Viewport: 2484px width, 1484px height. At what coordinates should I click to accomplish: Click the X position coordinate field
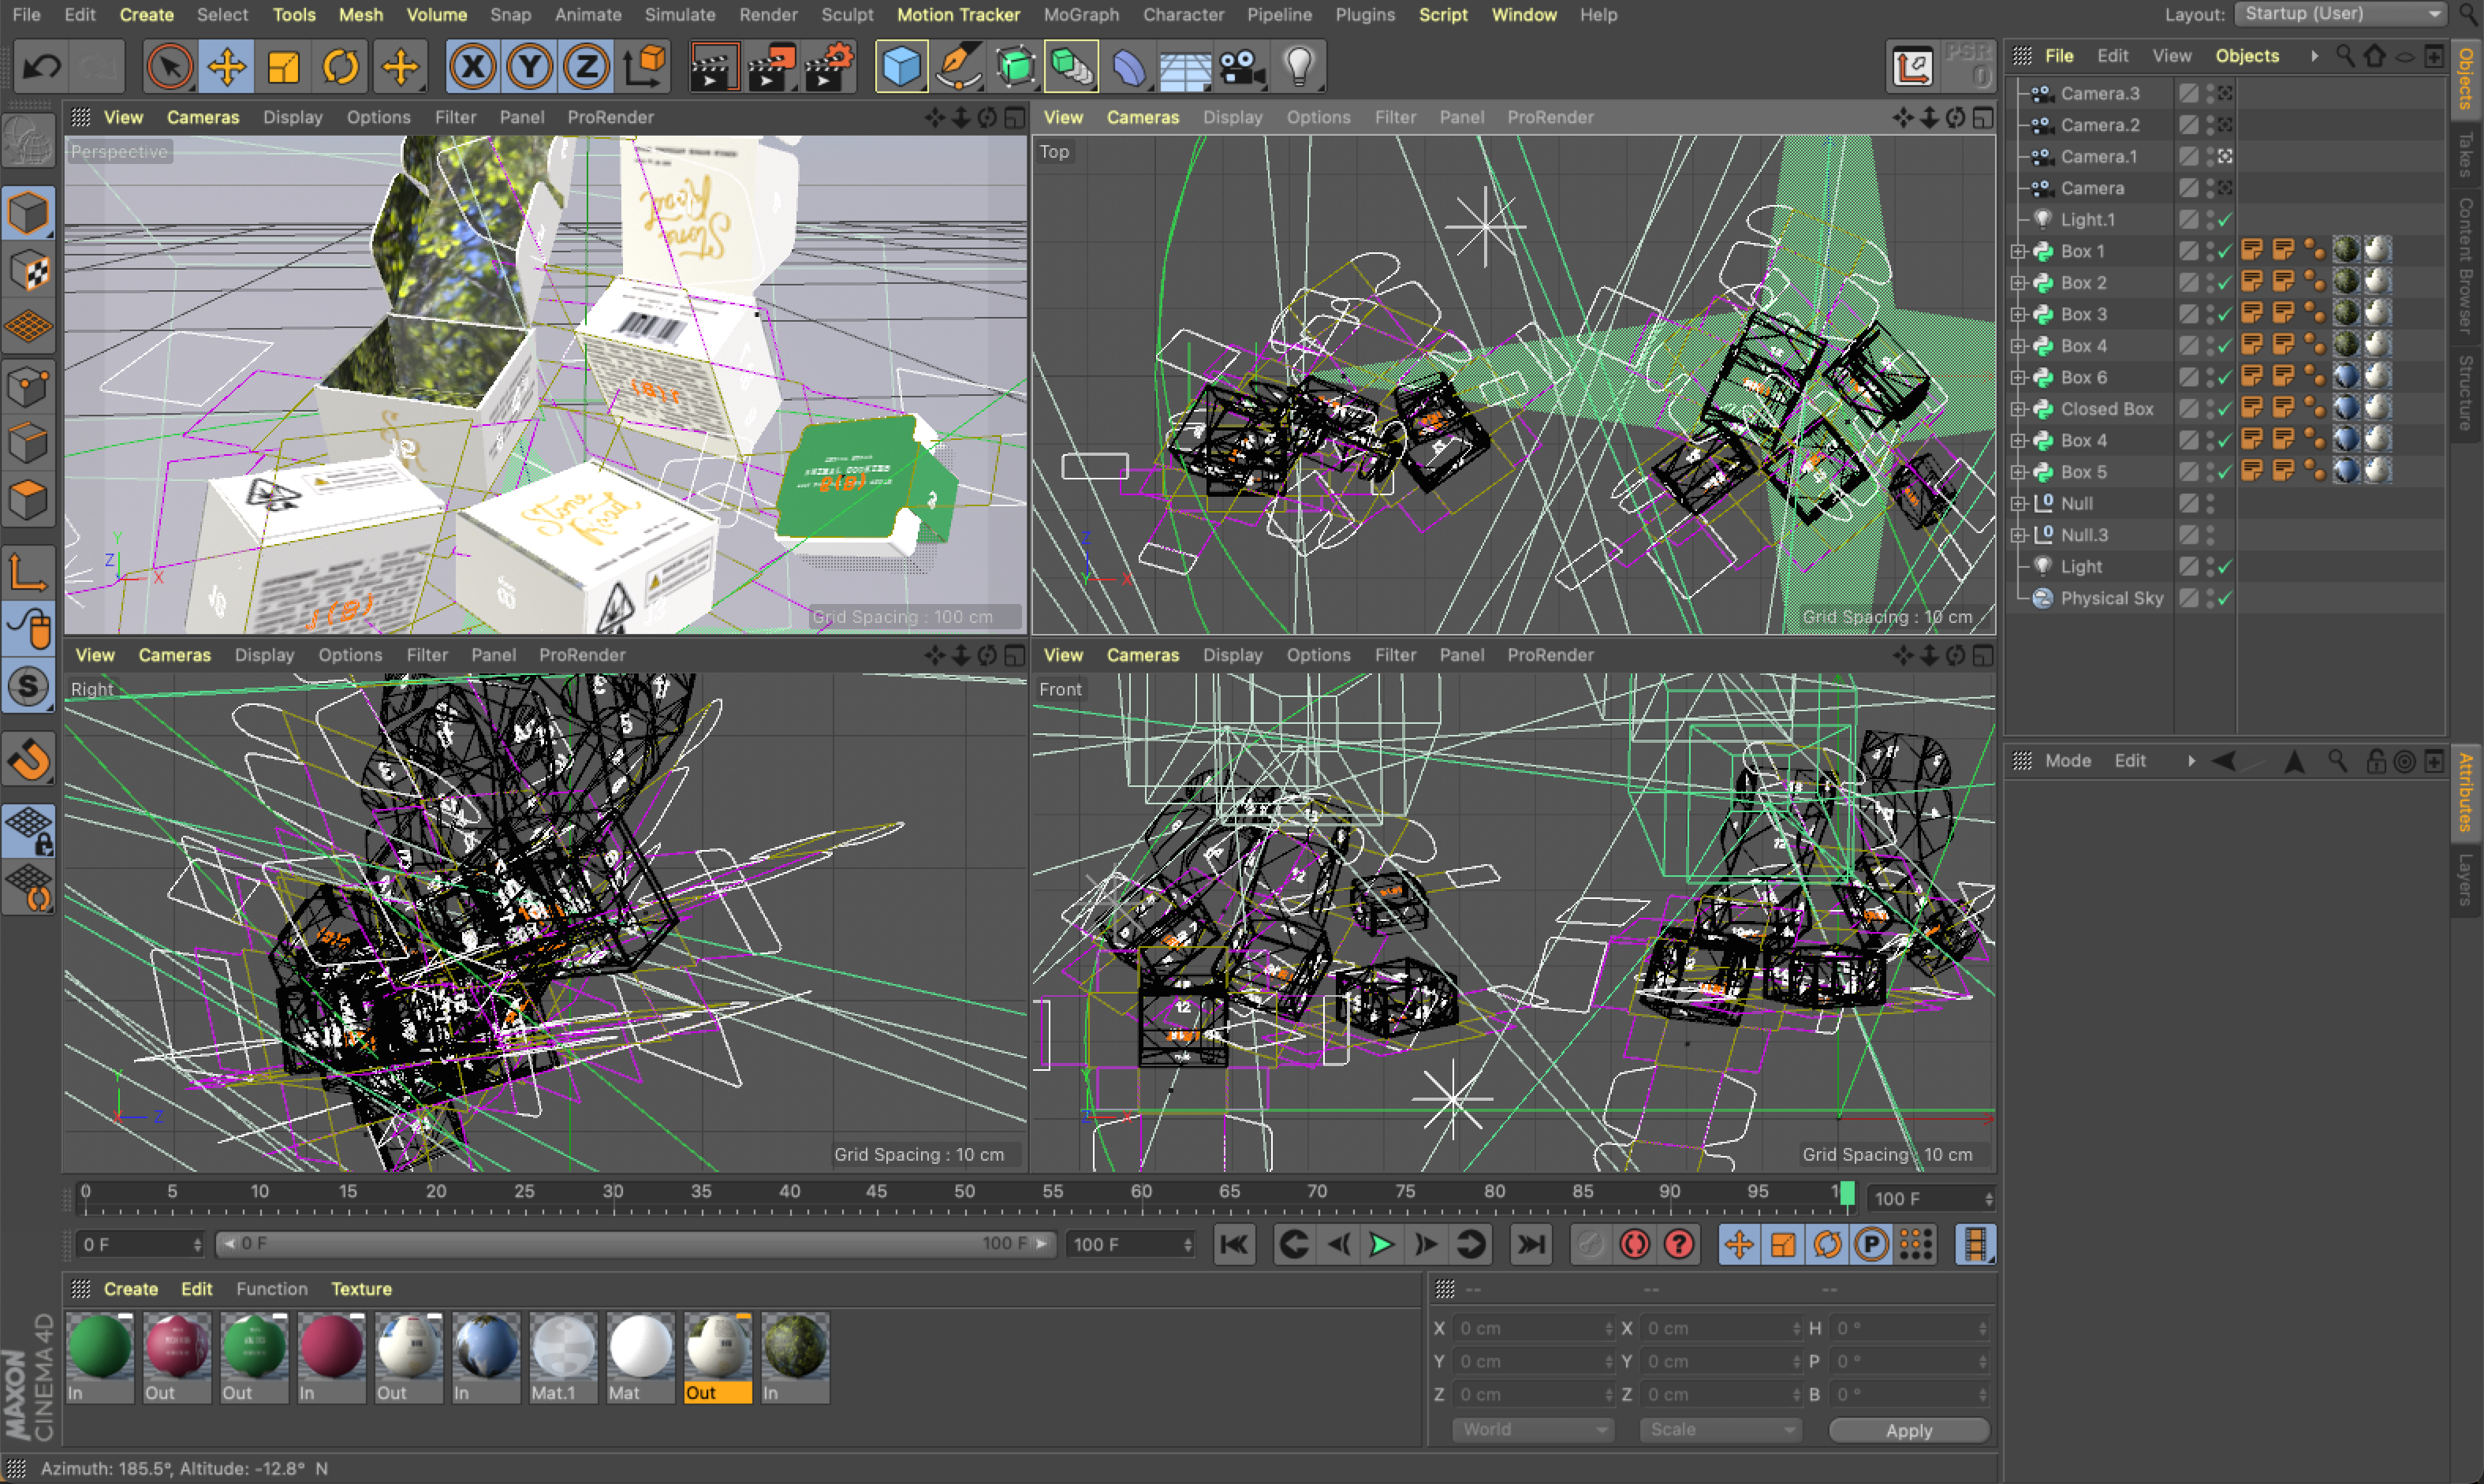point(1532,1328)
